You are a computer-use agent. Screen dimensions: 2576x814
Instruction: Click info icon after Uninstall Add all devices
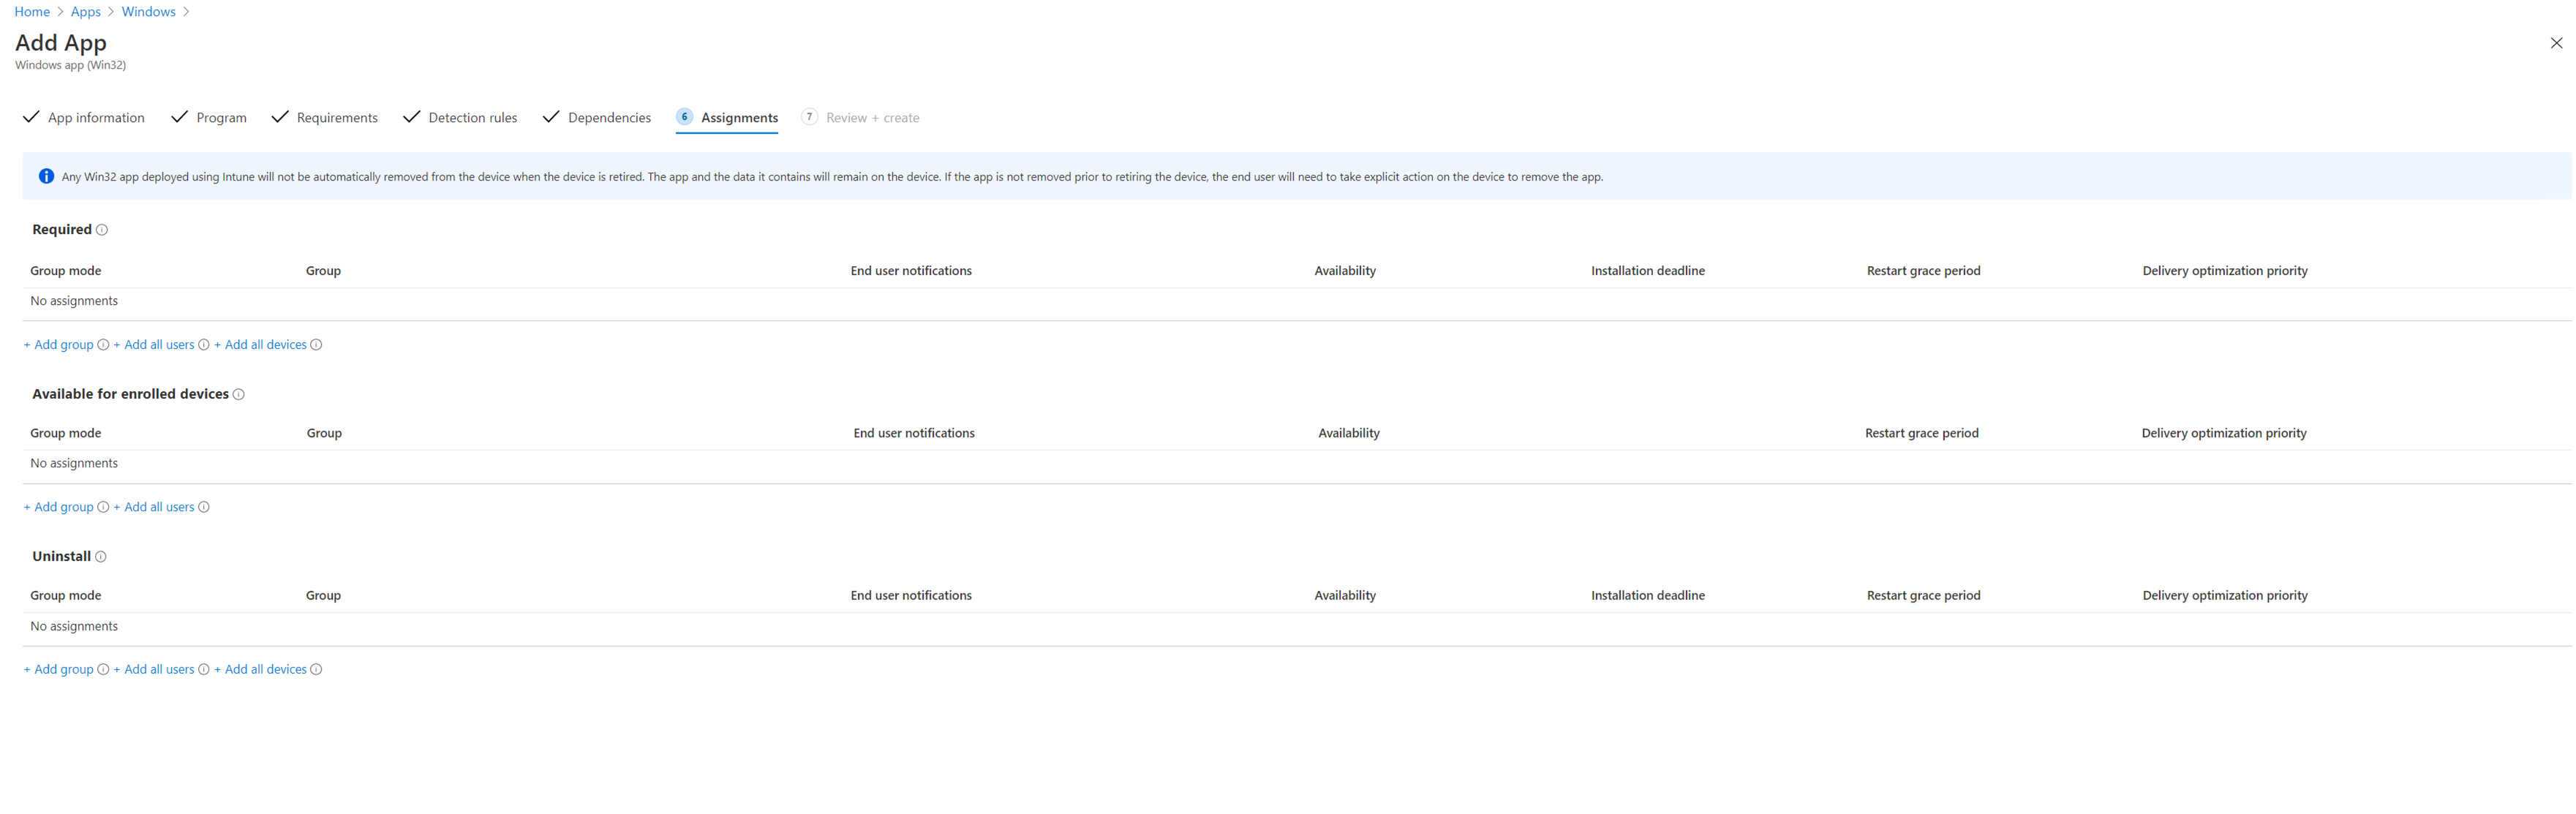(316, 670)
